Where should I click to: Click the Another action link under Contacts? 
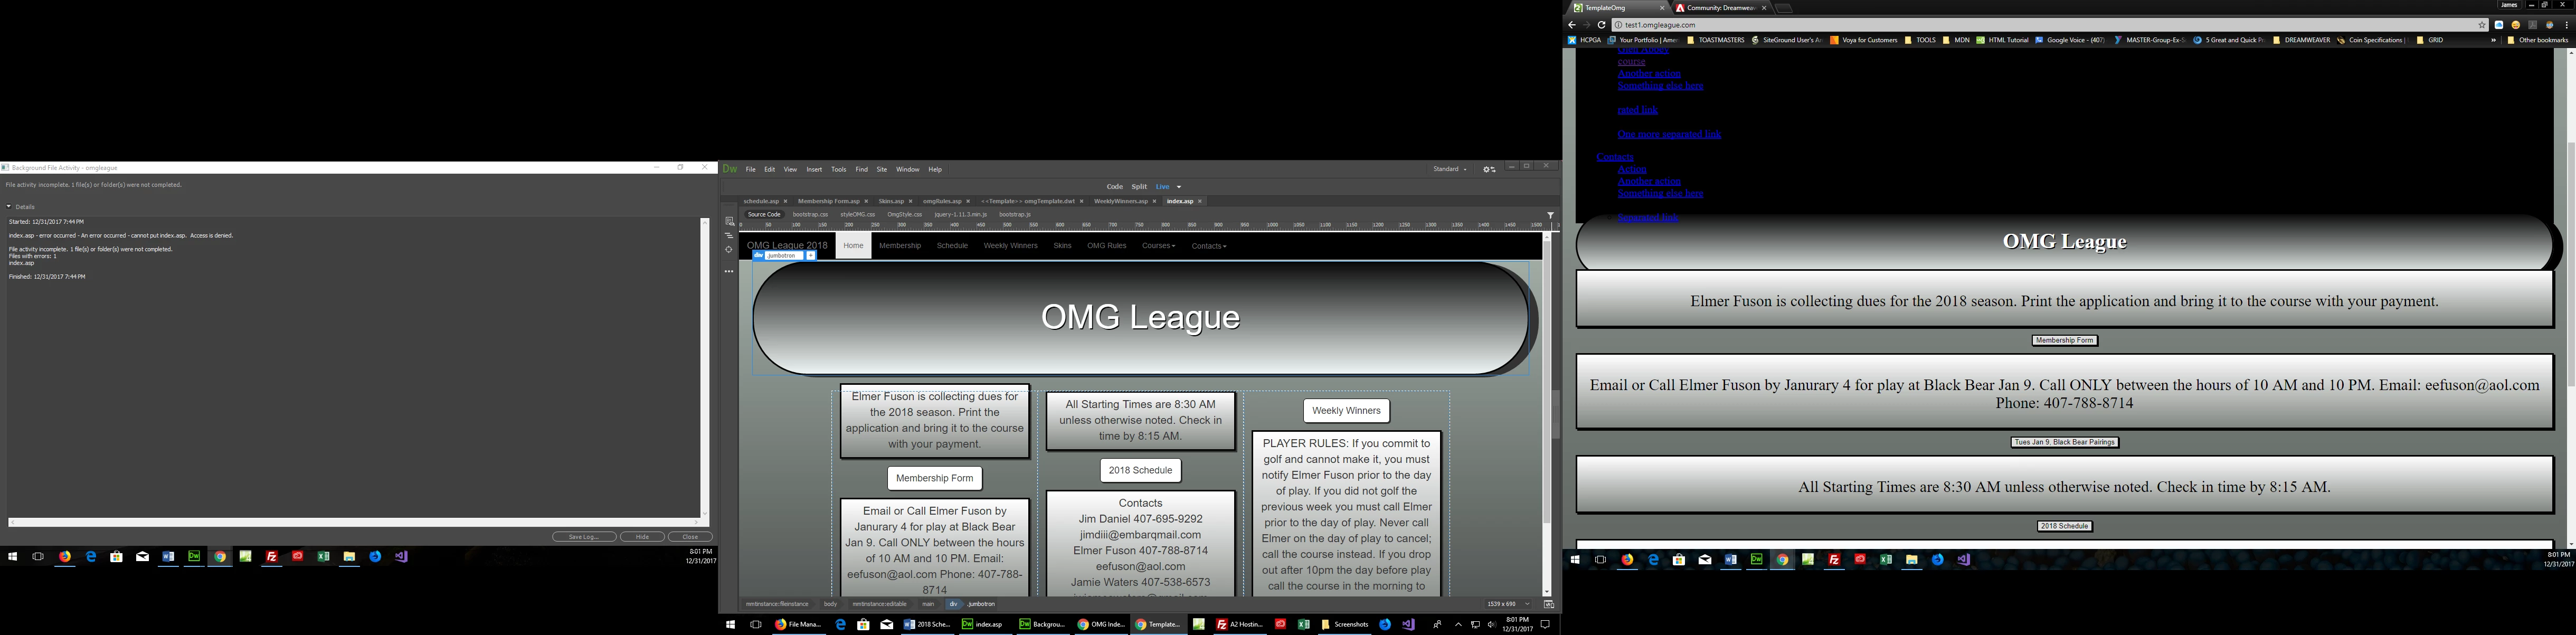(1649, 181)
